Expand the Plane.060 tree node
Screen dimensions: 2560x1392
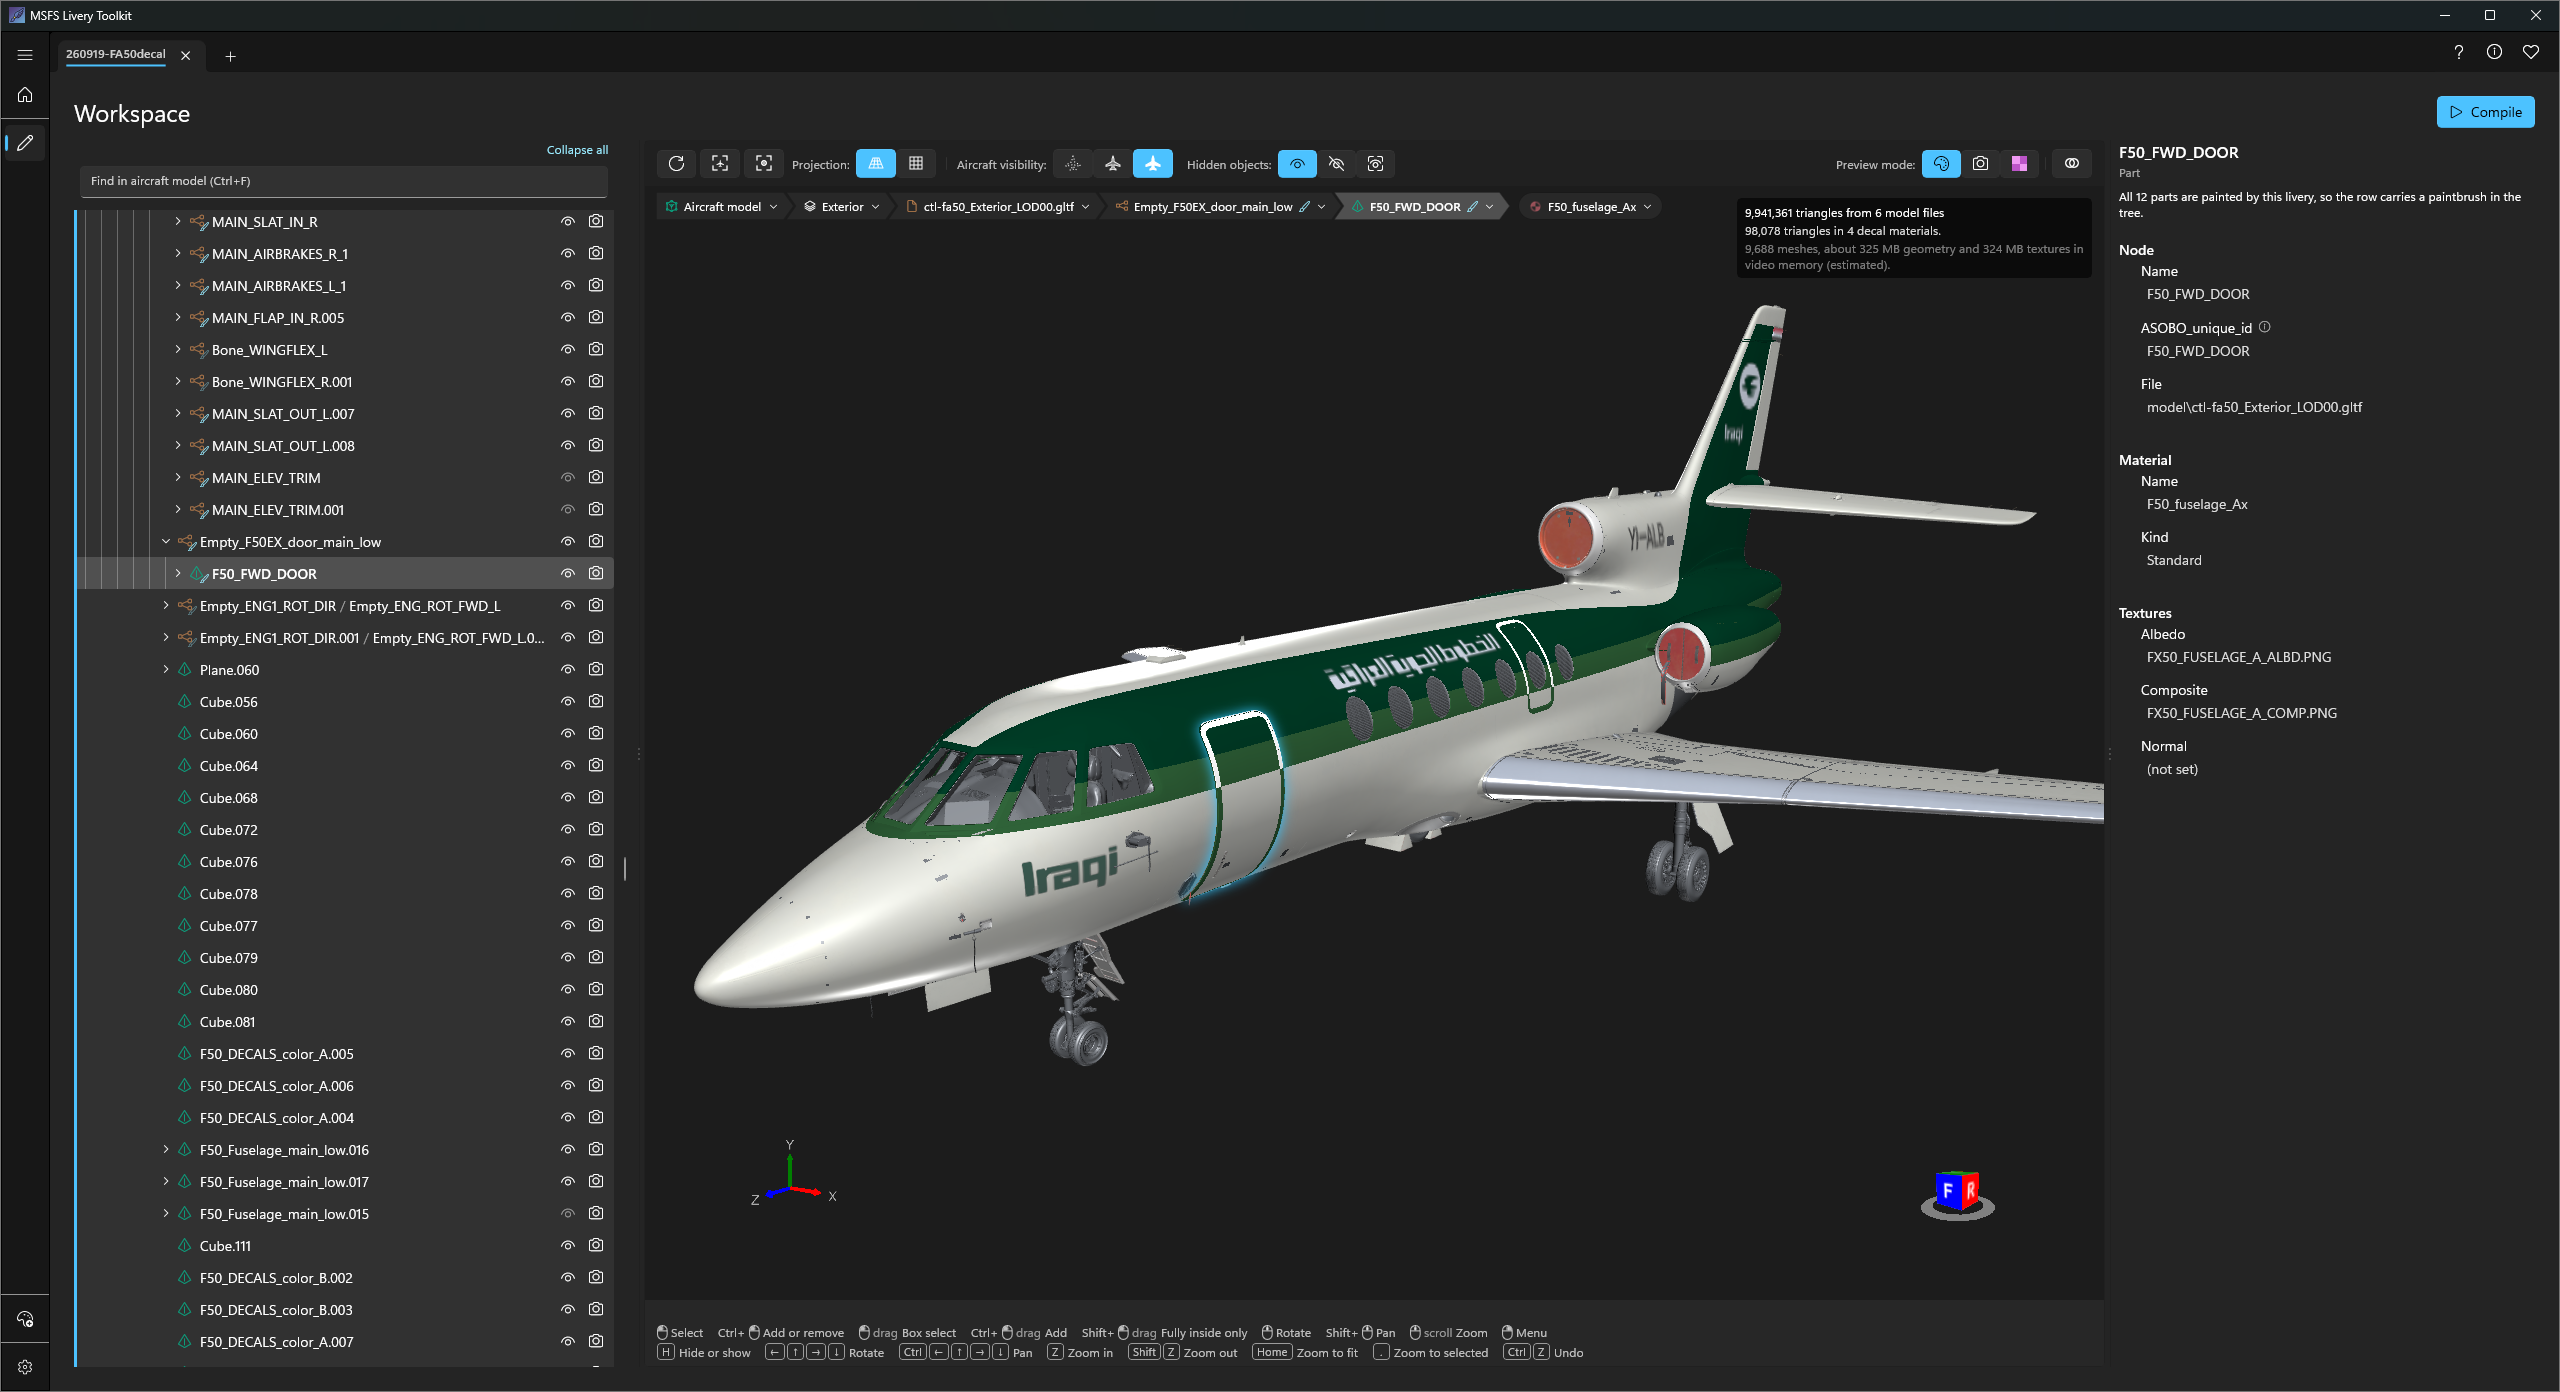(166, 669)
